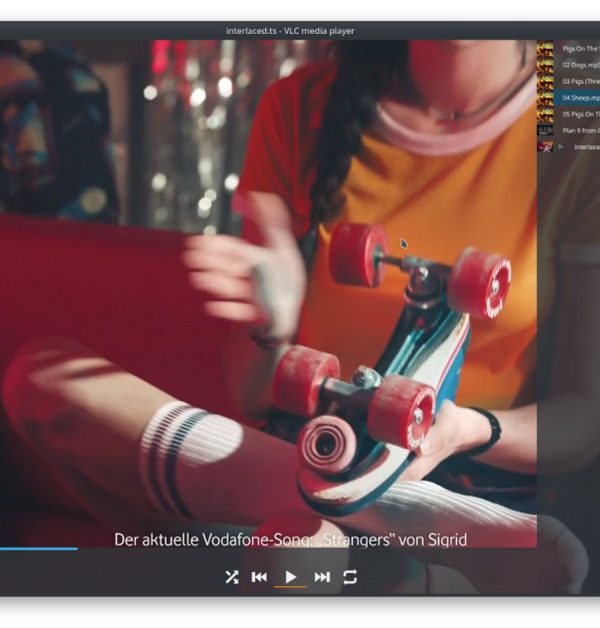
Task: Click the interlaced entry thumbnail image
Action: coord(545,146)
